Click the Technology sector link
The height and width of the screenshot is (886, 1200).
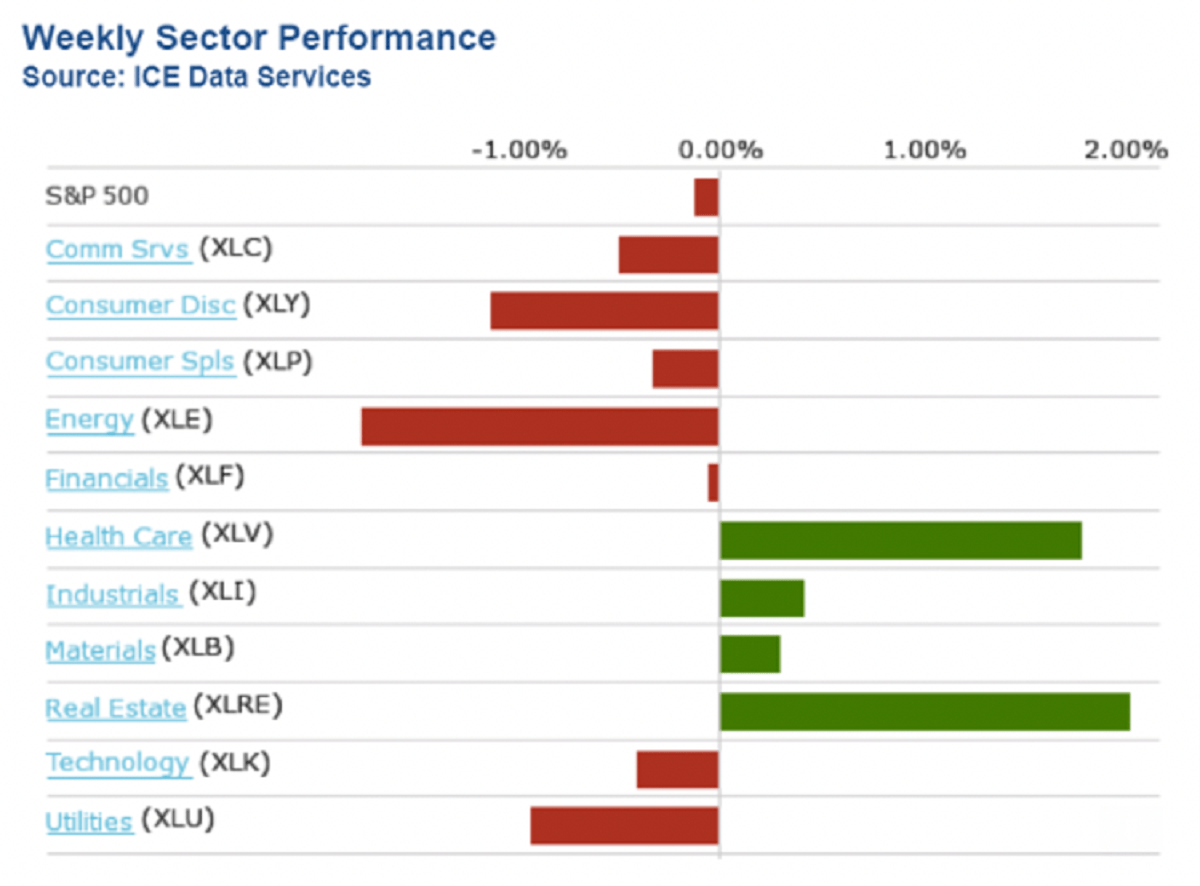pos(117,763)
